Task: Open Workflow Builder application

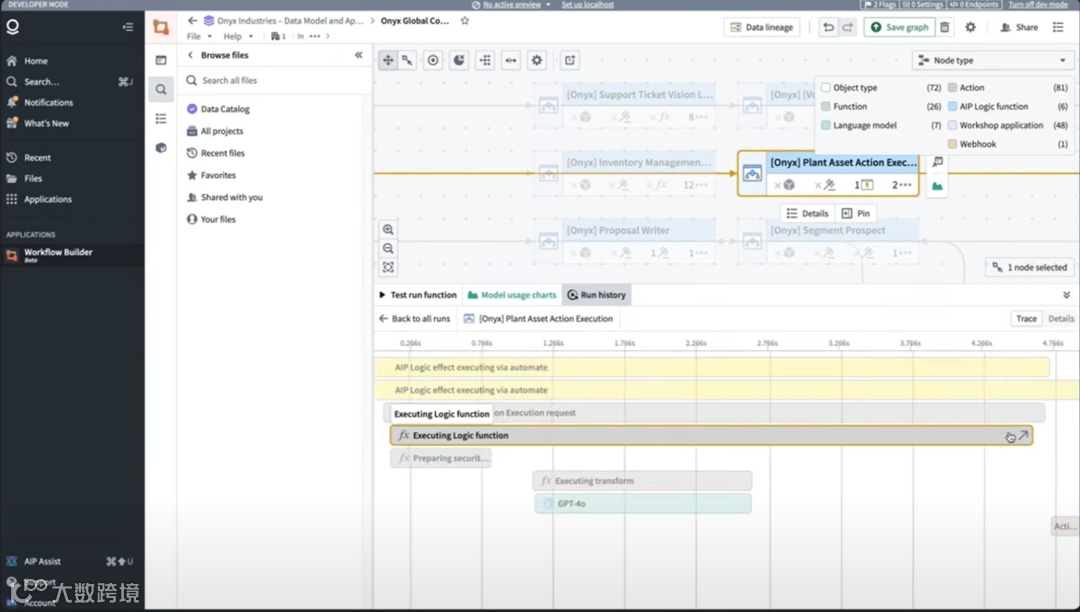Action: coord(72,255)
